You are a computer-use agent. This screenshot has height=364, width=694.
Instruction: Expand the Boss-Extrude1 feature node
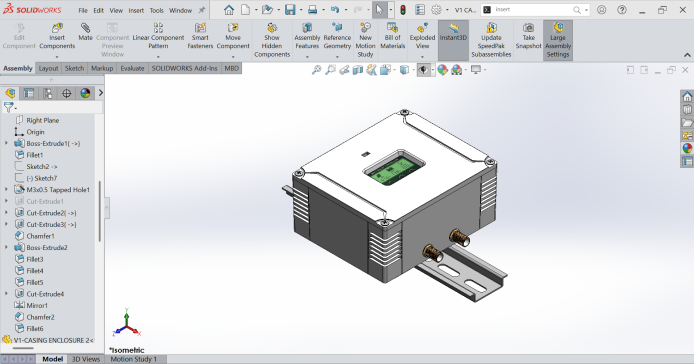(6, 143)
